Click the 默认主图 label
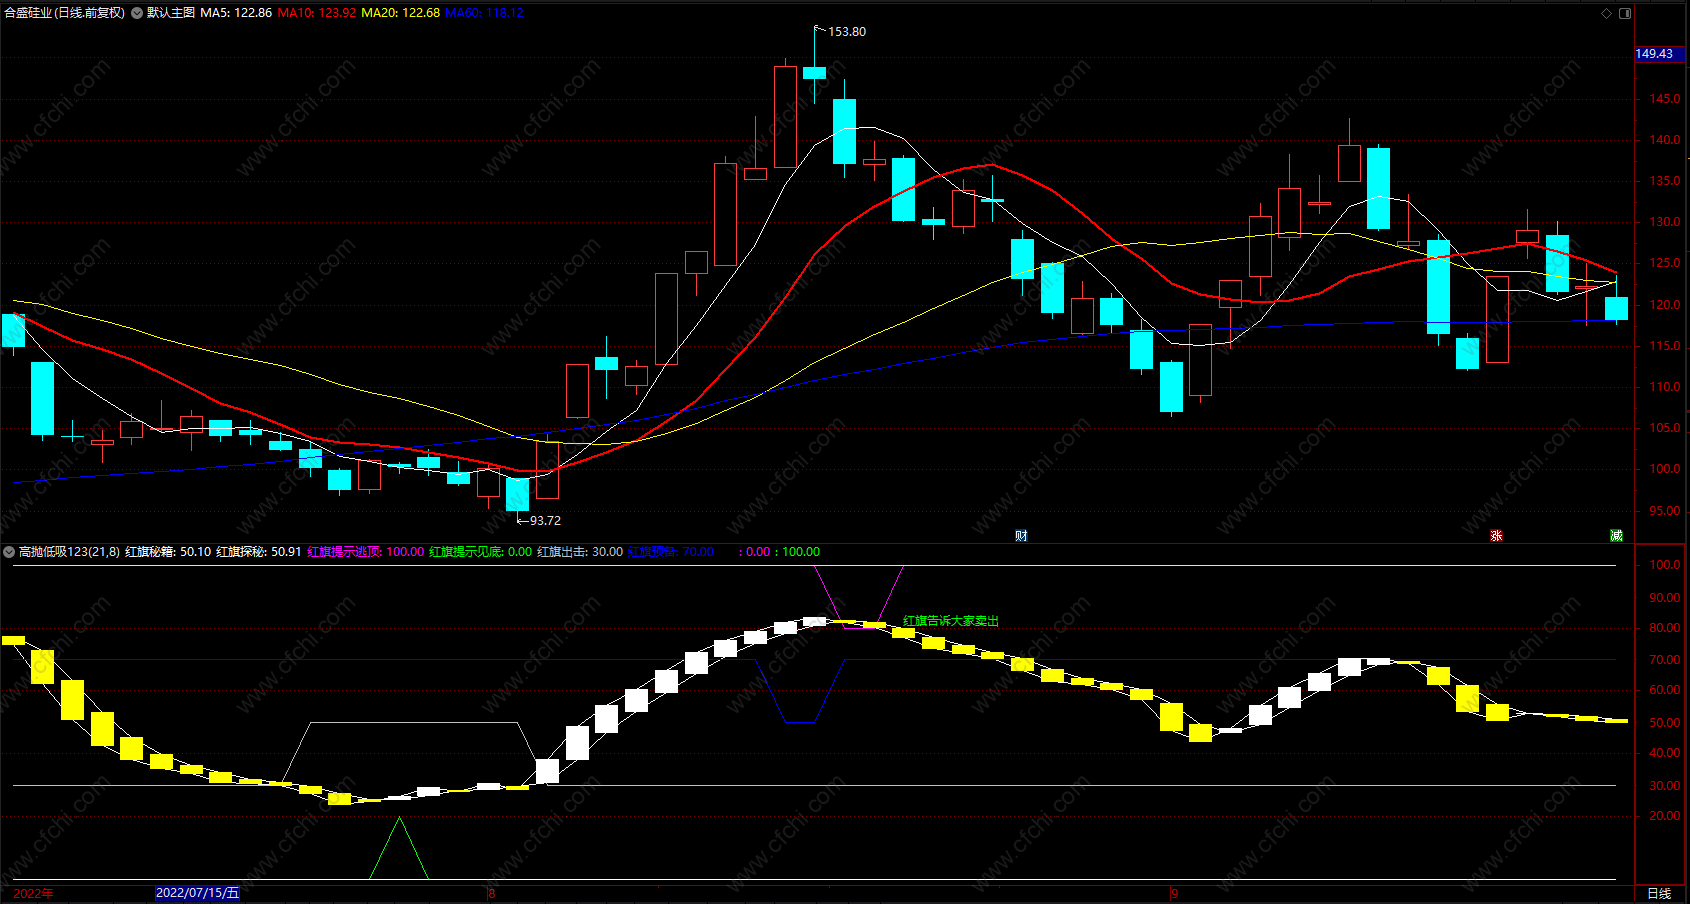The height and width of the screenshot is (904, 1690). (x=171, y=13)
